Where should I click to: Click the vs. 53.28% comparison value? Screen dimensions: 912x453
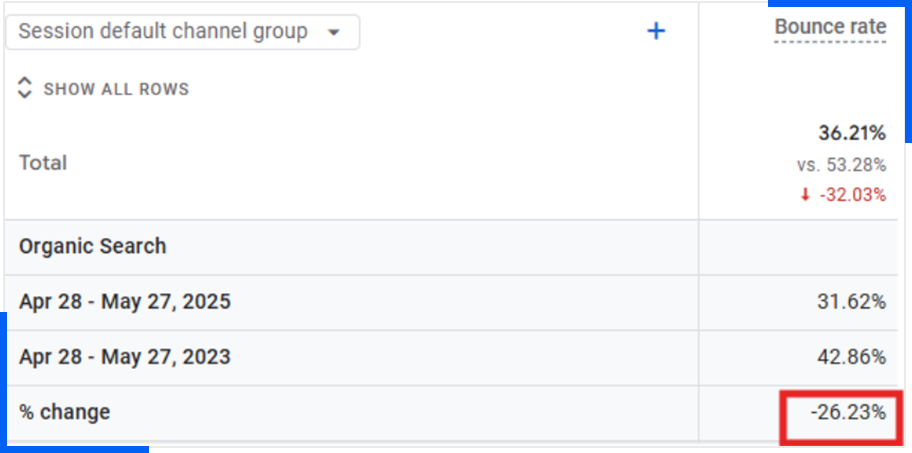click(842, 165)
